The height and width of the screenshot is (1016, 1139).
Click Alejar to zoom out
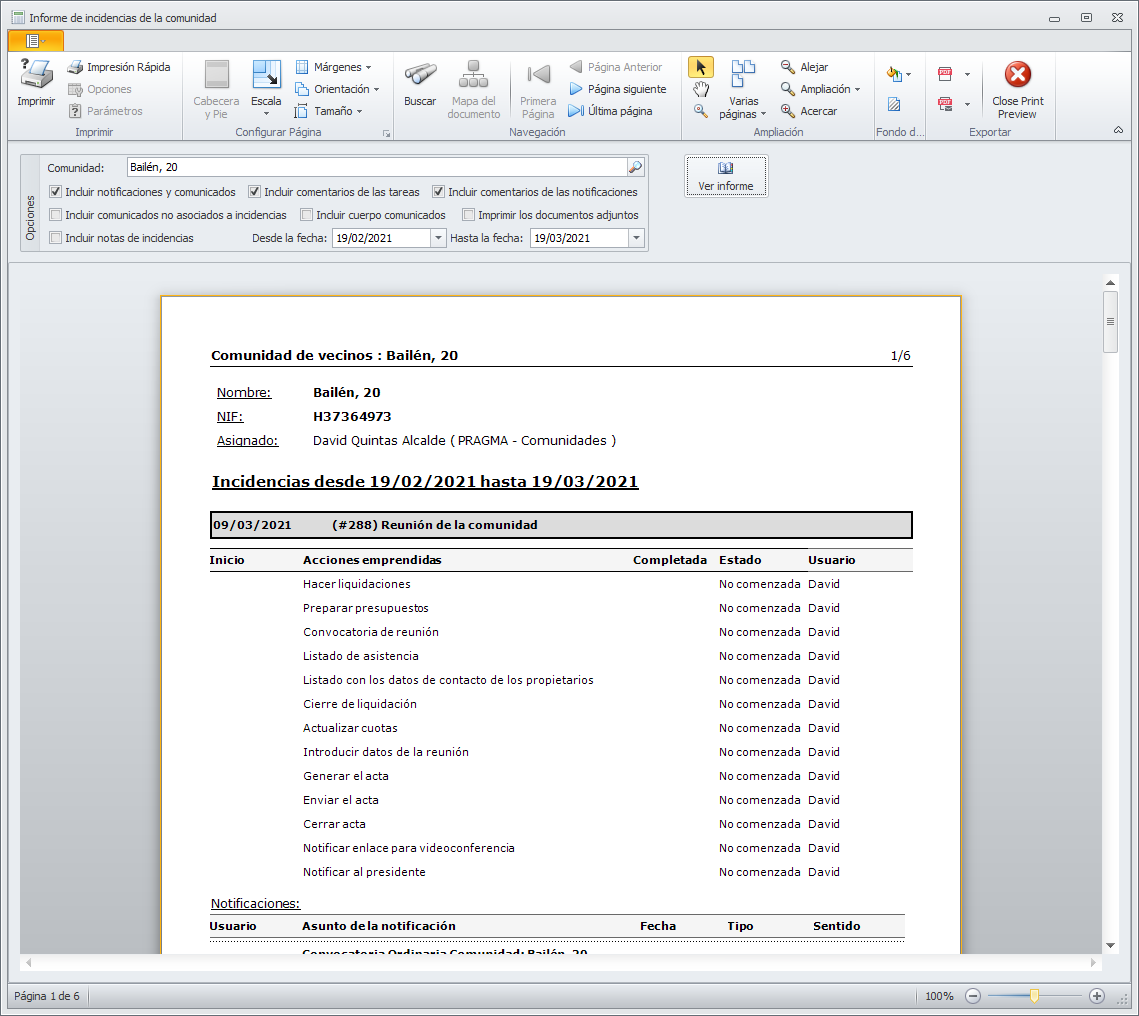click(804, 67)
